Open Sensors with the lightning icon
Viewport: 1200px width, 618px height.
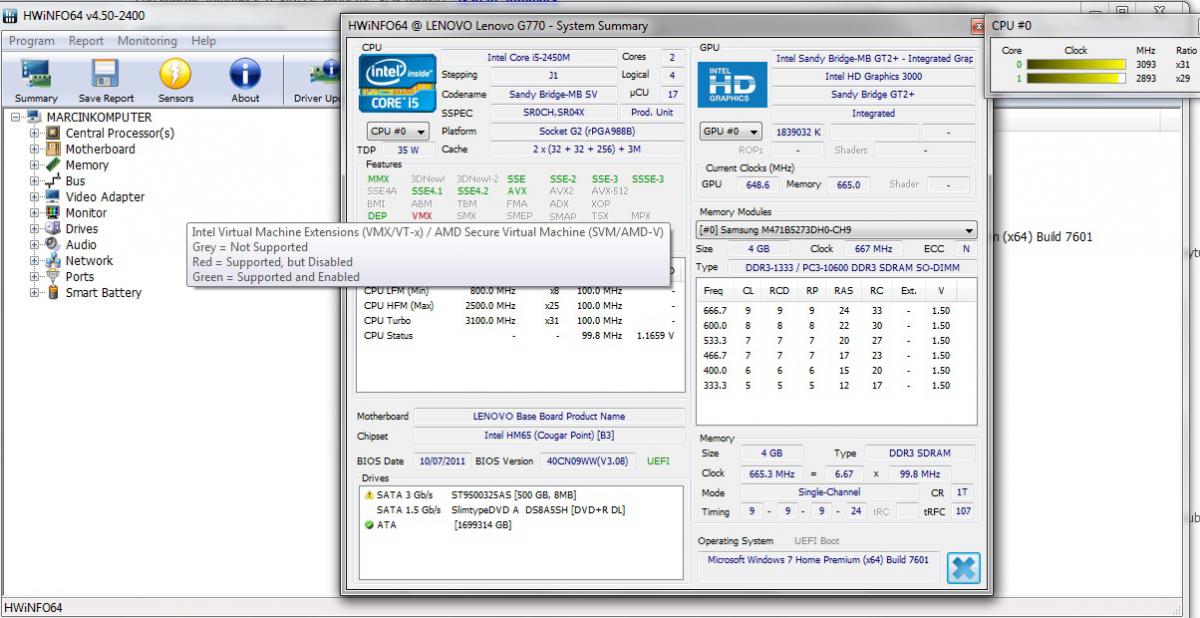click(175, 74)
